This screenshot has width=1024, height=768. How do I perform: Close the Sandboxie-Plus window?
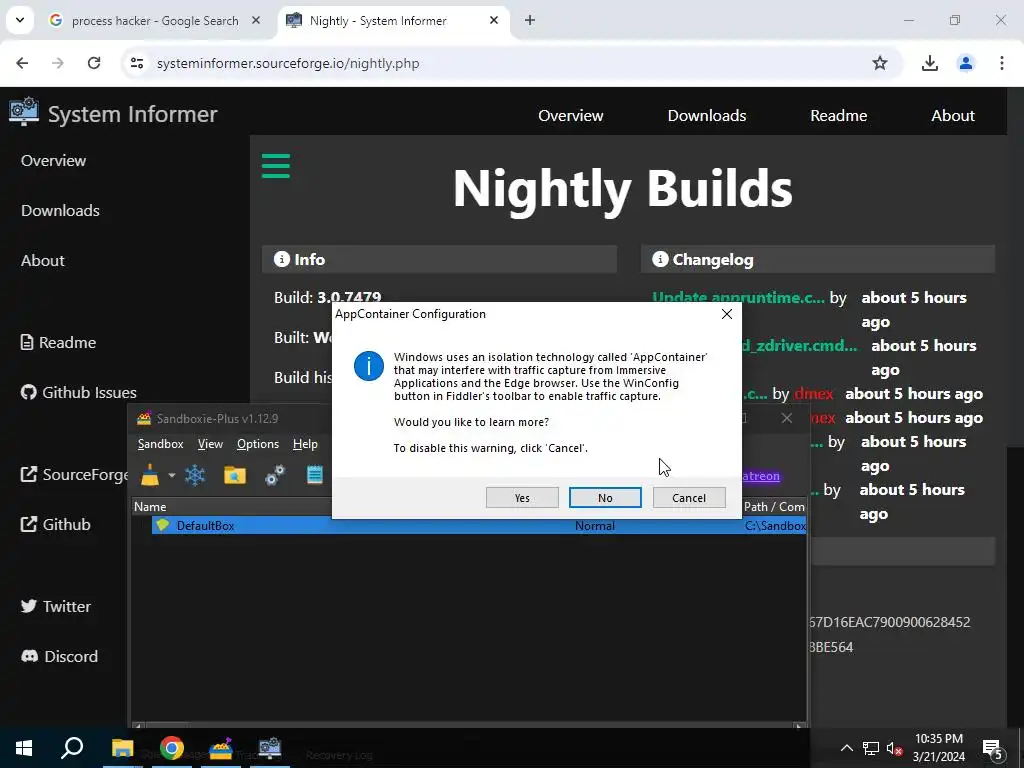787,419
